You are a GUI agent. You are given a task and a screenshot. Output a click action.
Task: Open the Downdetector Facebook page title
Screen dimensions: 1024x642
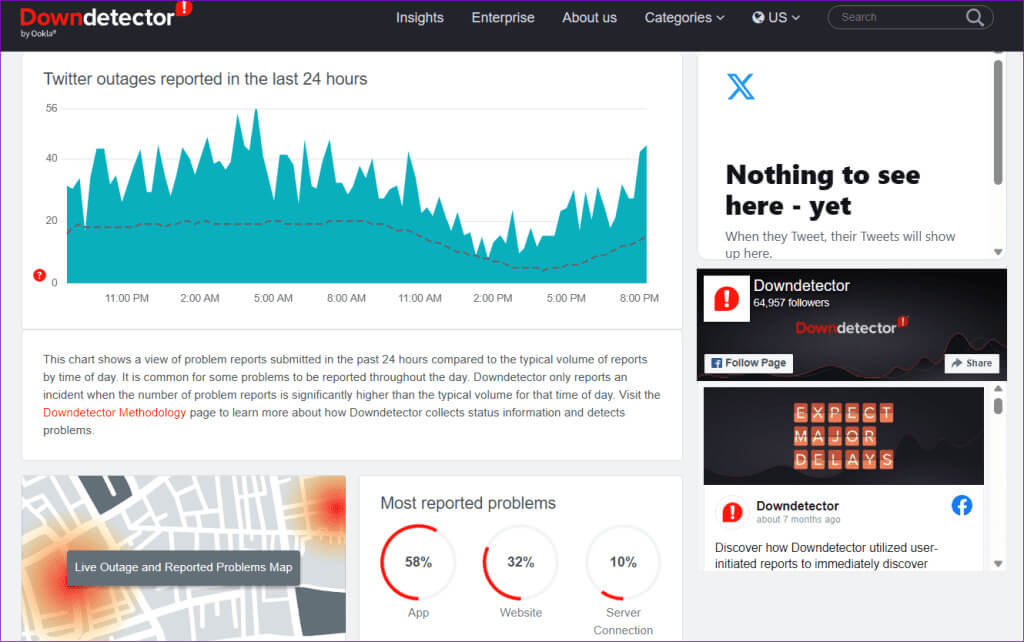801,285
